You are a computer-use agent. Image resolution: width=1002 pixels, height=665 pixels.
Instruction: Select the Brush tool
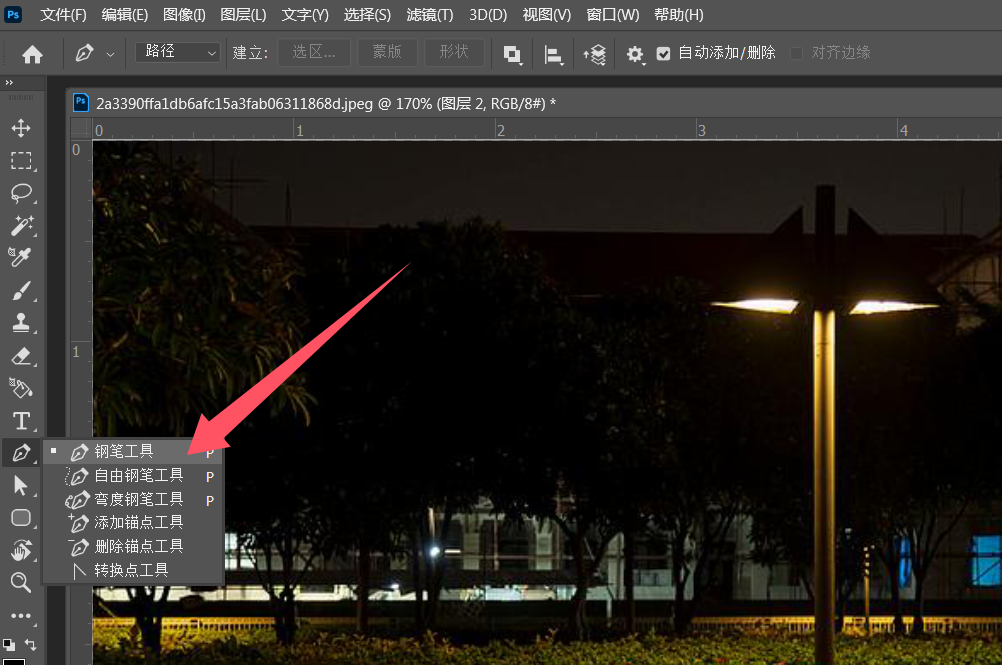(21, 291)
